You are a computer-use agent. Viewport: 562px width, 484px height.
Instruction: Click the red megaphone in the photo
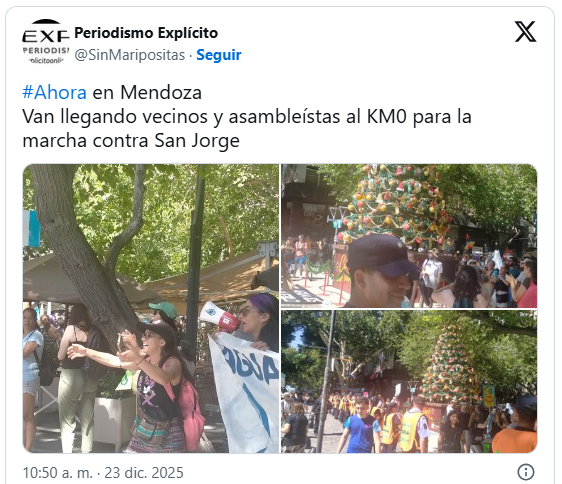click(x=220, y=317)
